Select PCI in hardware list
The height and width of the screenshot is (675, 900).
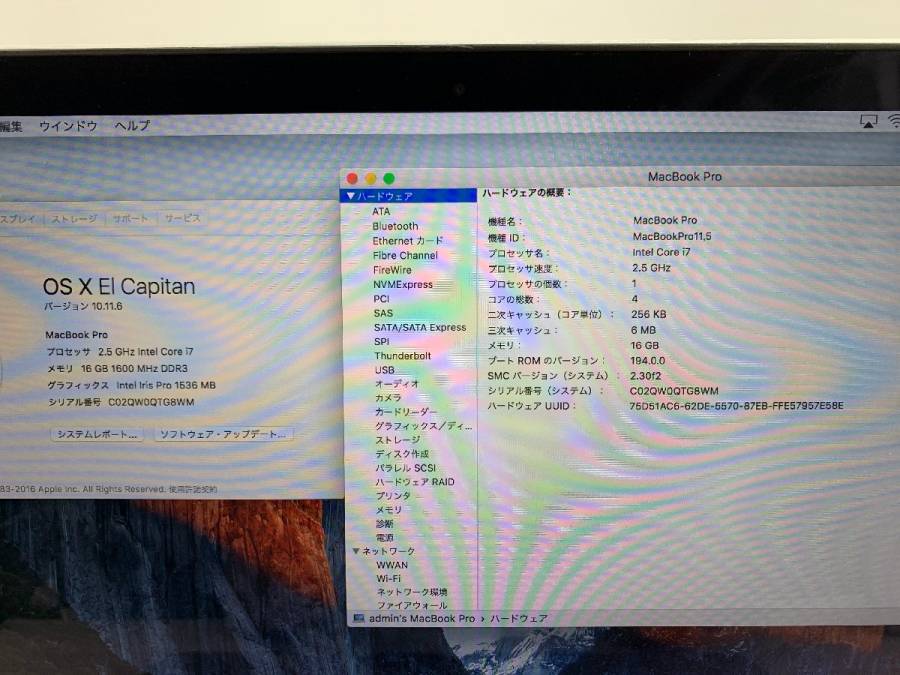click(x=381, y=298)
